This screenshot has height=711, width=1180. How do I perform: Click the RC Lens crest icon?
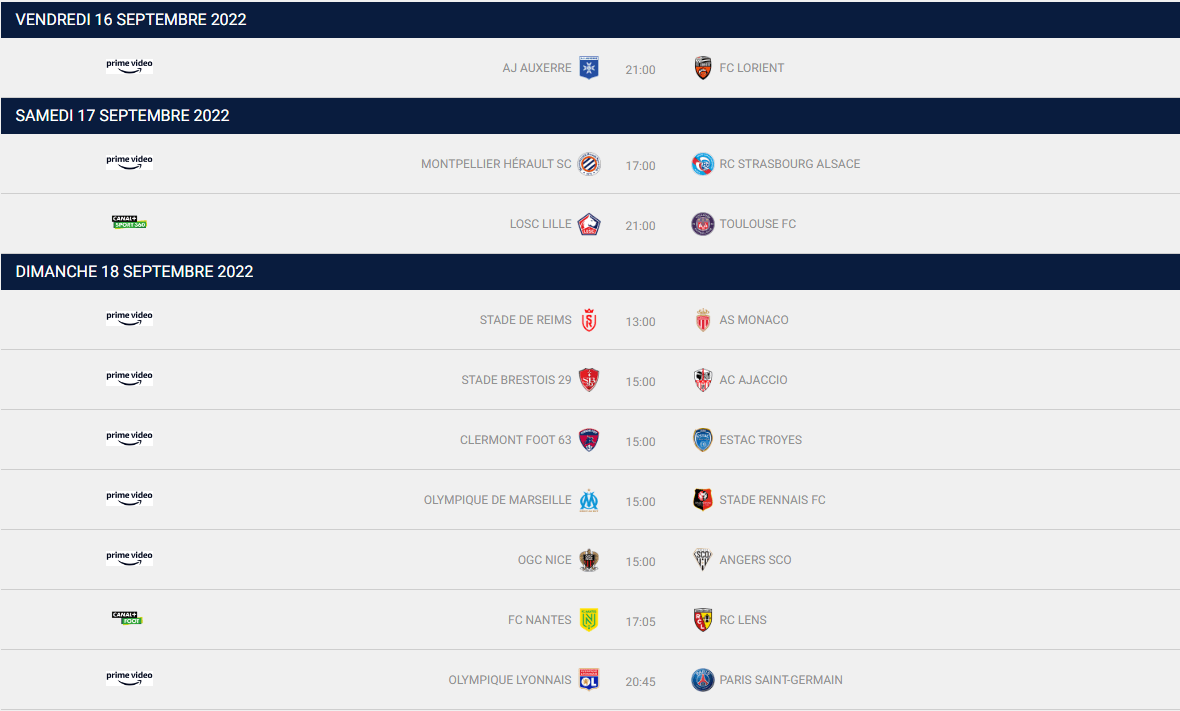click(x=703, y=620)
